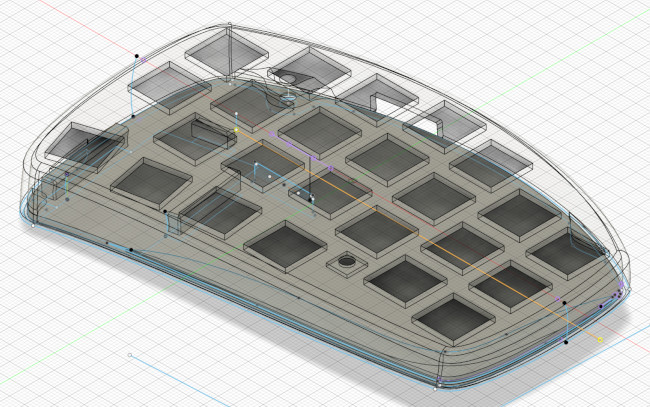Click the round feature near the top center
This screenshot has height=407, width=650.
288,98
